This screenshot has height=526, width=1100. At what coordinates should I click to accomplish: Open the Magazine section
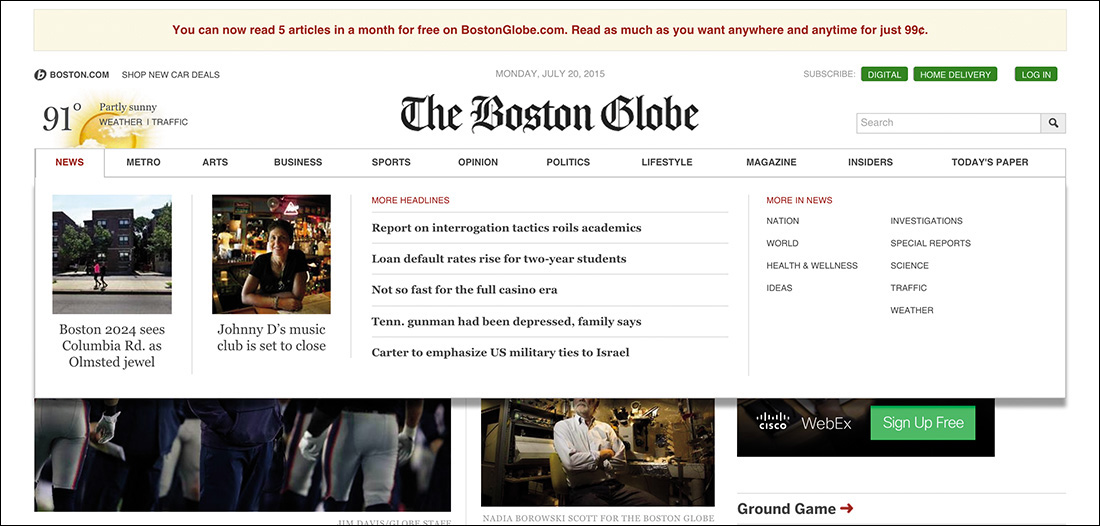[771, 162]
